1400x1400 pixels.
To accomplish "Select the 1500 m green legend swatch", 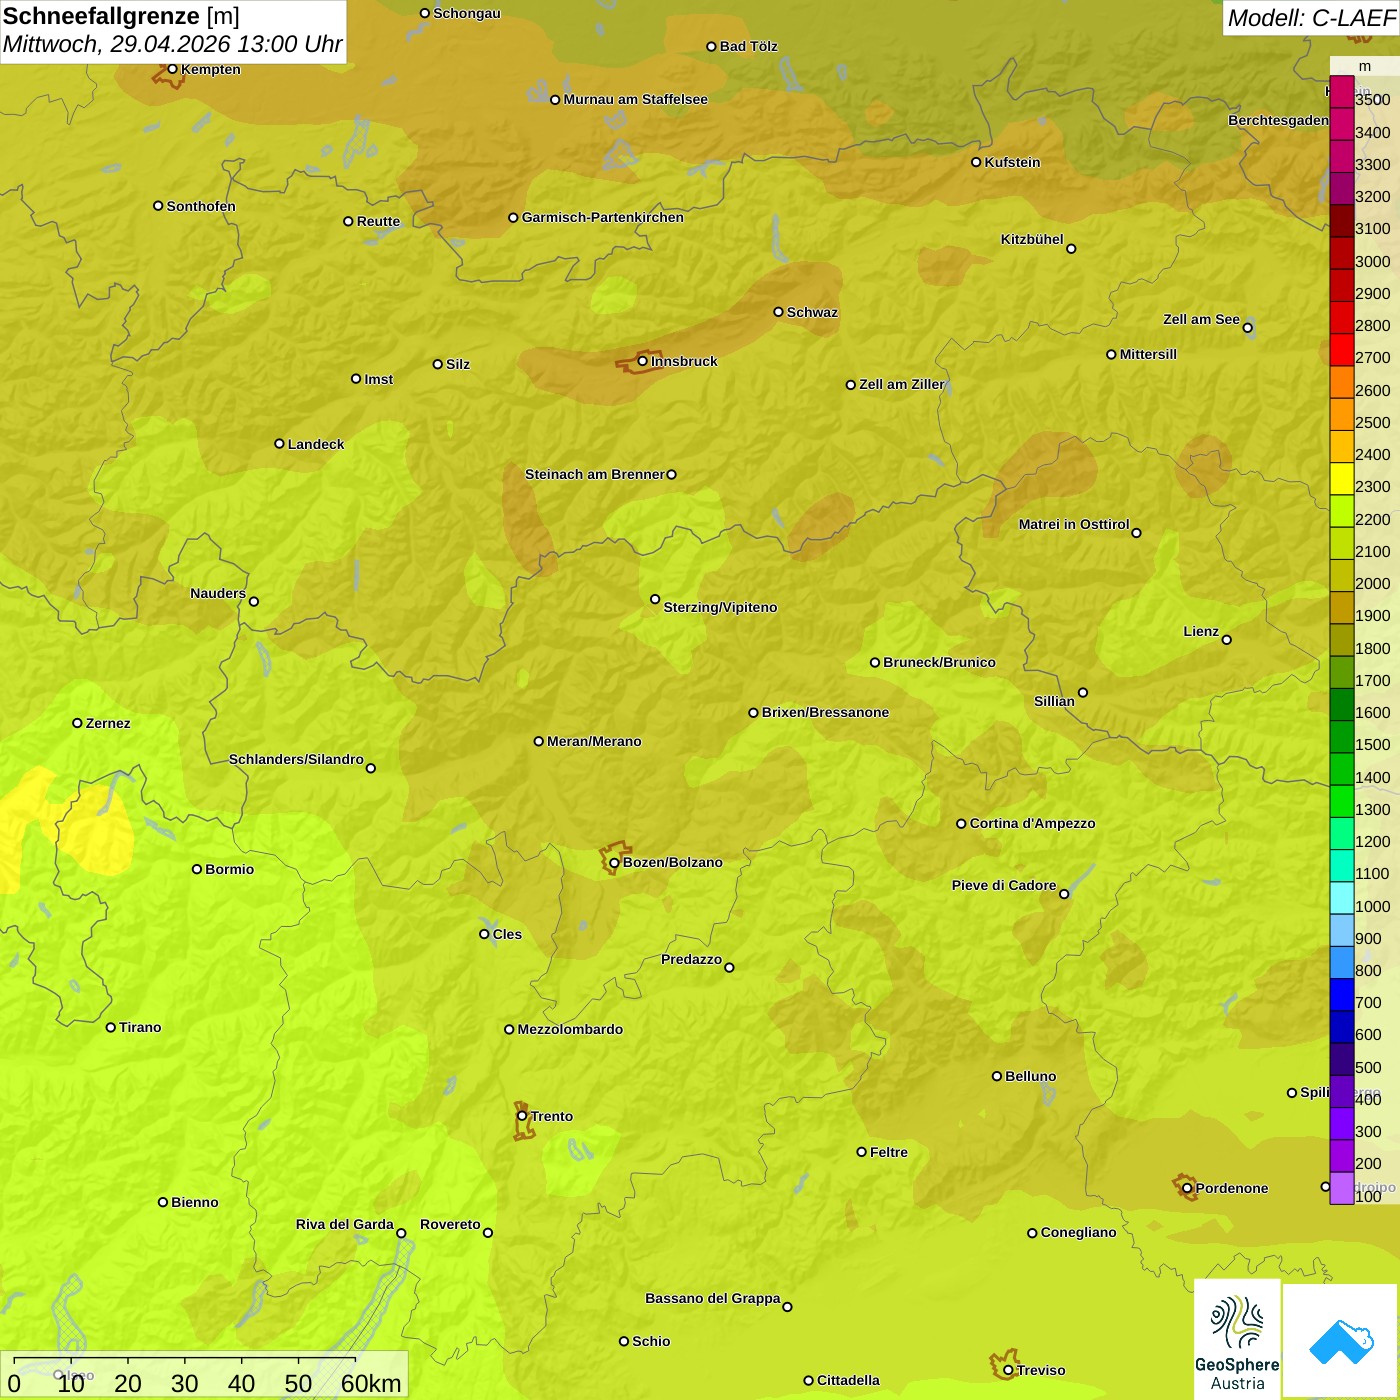I will pyautogui.click(x=1342, y=737).
